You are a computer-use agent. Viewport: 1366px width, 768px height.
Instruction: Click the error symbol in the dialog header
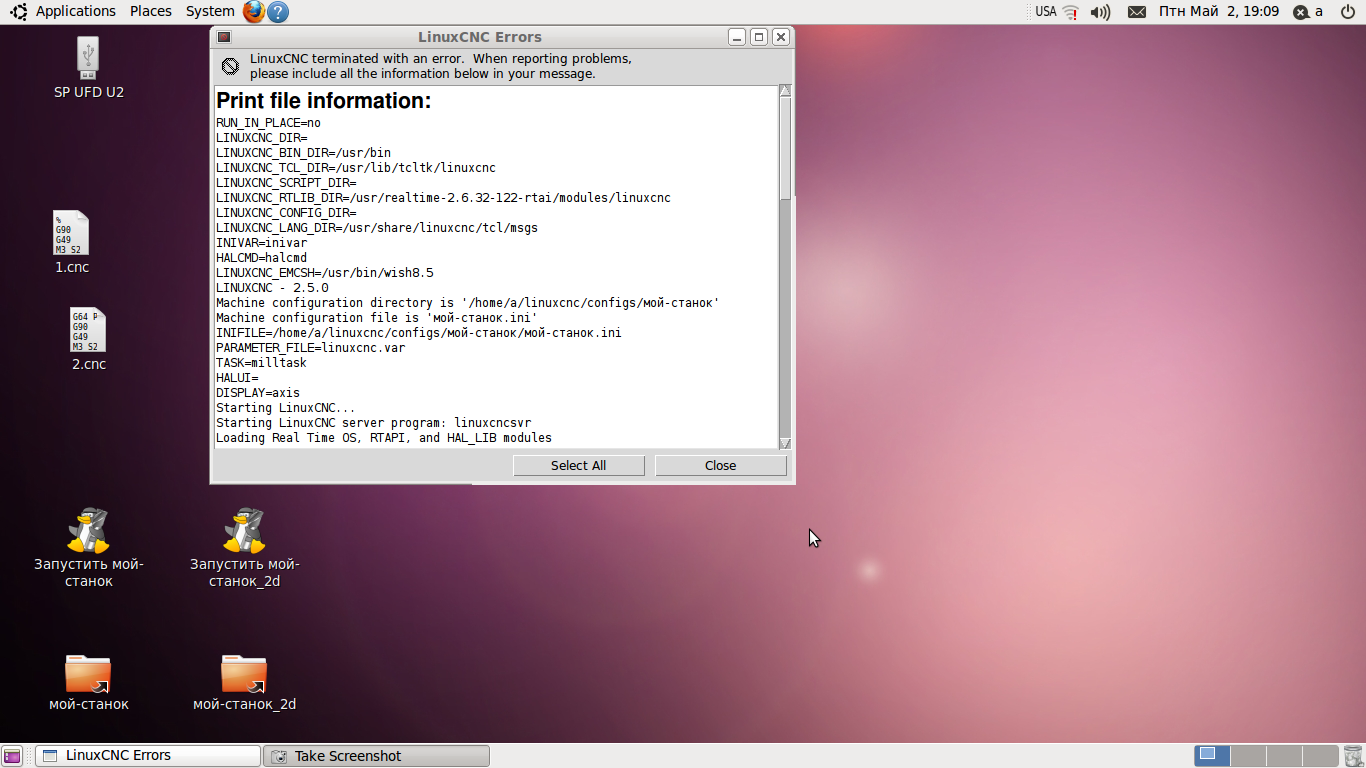(230, 66)
